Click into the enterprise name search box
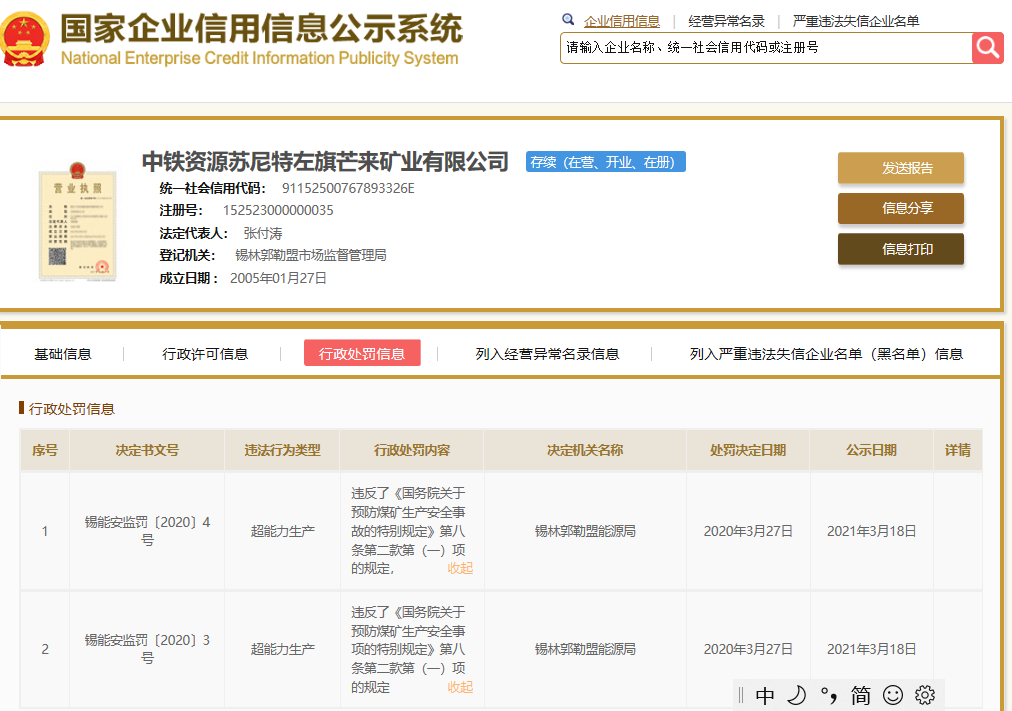 click(766, 48)
